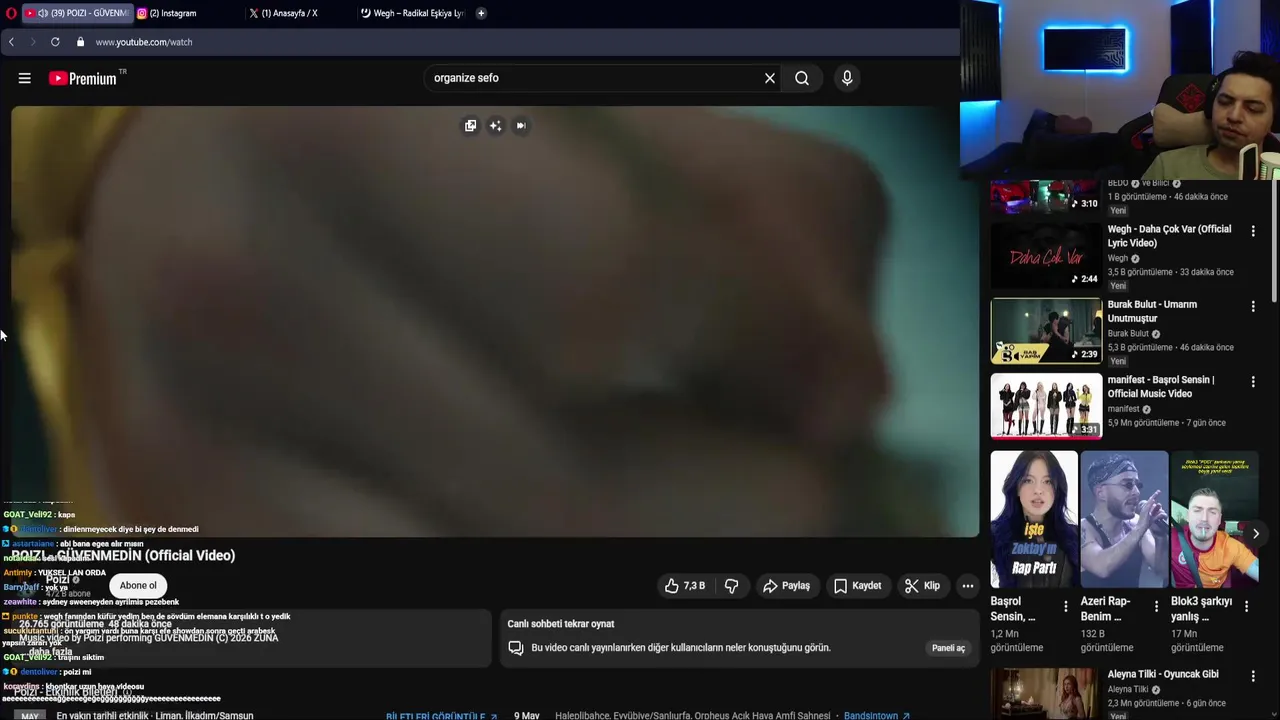Open Blok3 şarkıyı yanlış short thumbnail
1280x720 pixels.
coord(1214,519)
